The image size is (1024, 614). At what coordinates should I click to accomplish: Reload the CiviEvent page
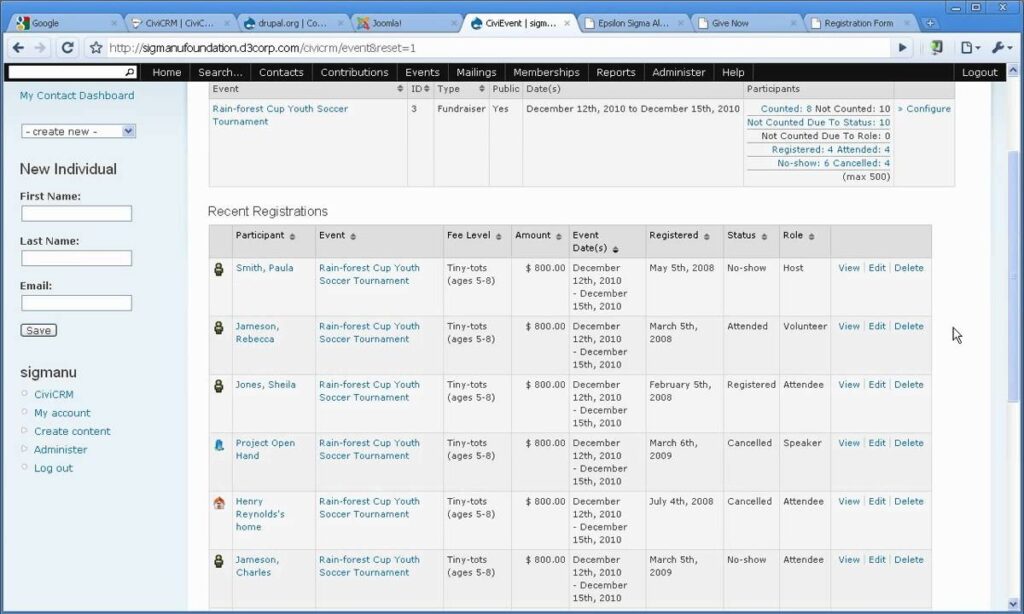[66, 46]
